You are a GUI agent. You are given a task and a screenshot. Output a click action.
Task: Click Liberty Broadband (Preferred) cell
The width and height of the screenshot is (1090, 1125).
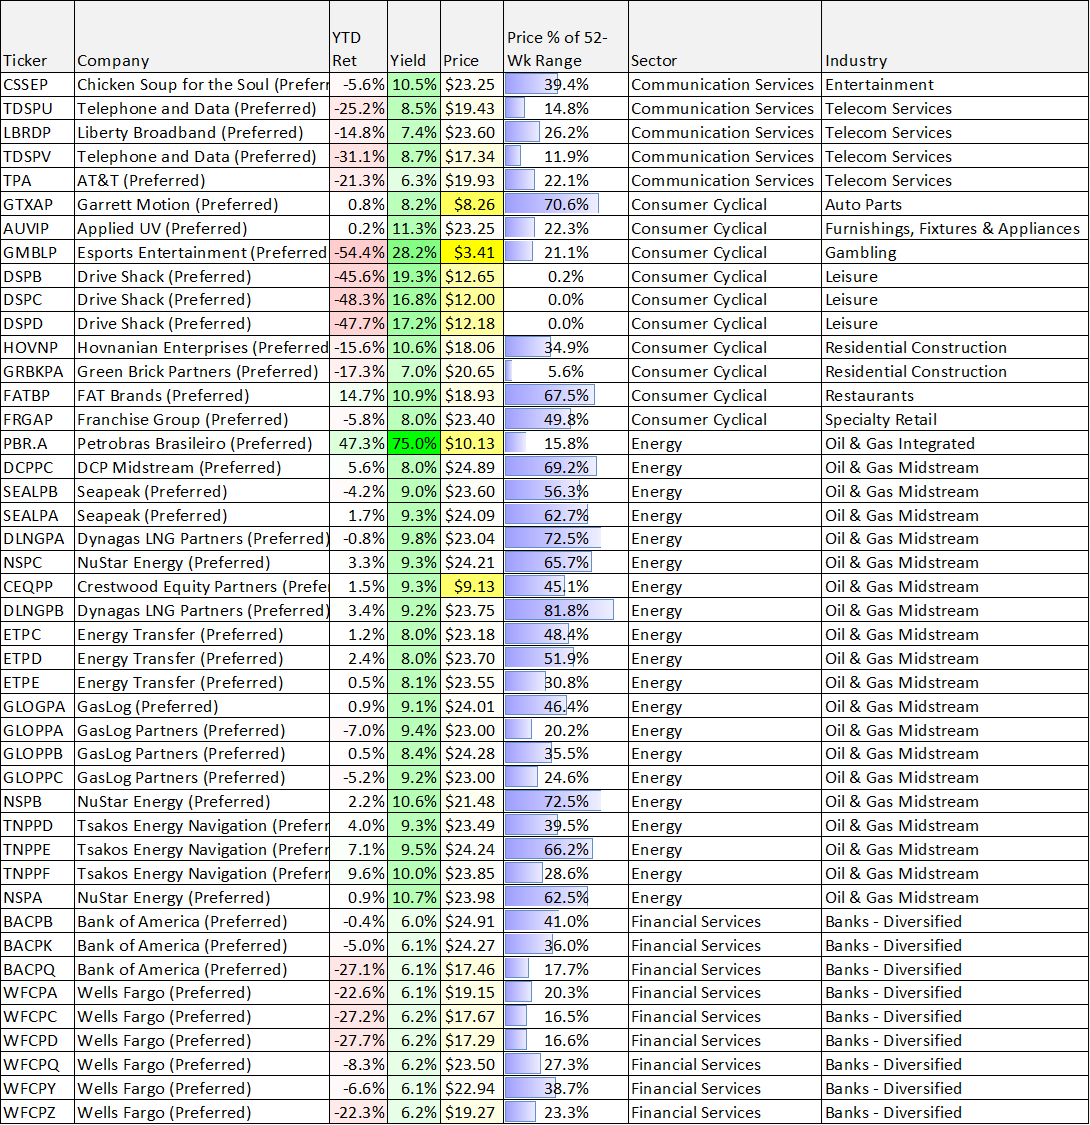[x=202, y=133]
